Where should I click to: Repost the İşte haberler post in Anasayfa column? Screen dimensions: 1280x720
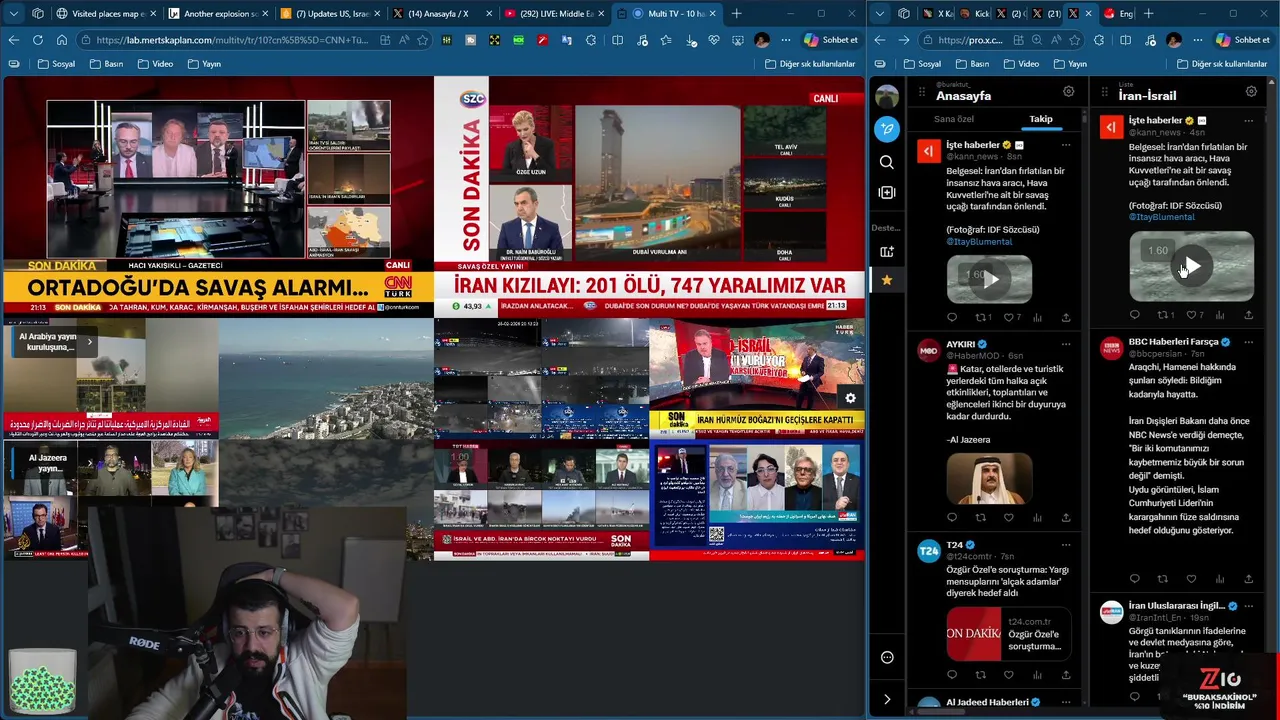point(980,318)
